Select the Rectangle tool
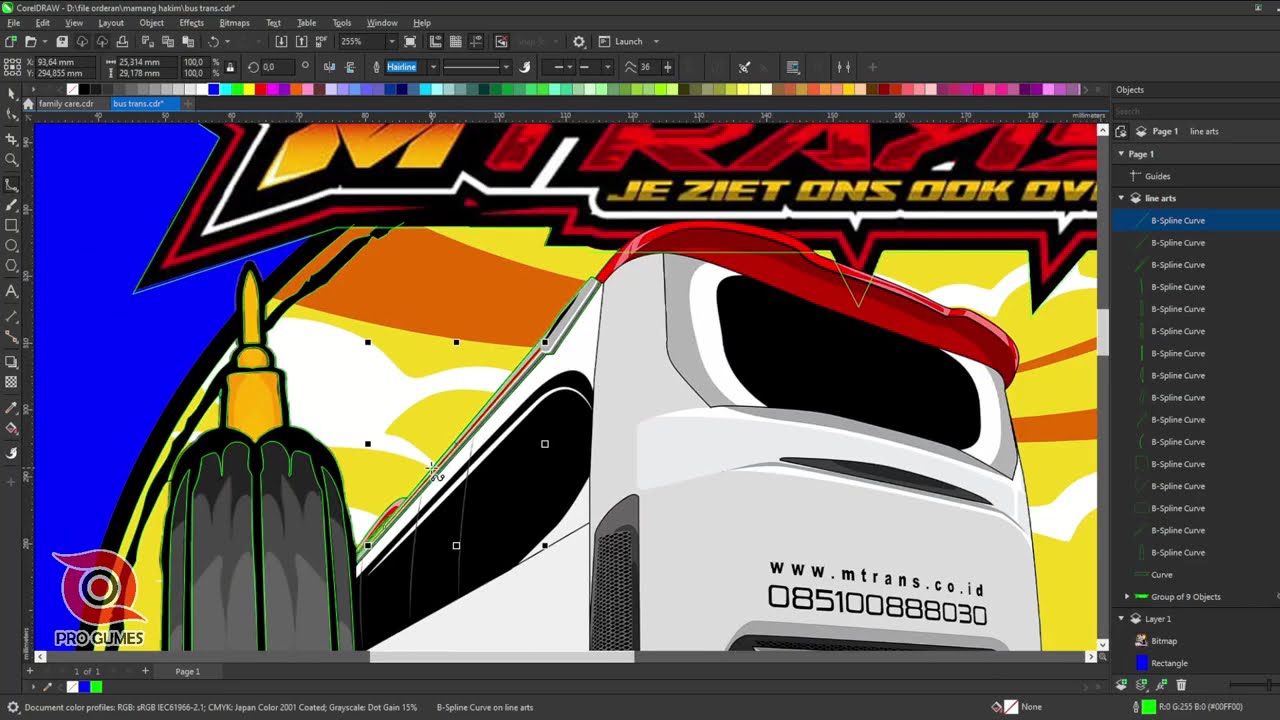The width and height of the screenshot is (1280, 720). (12, 225)
